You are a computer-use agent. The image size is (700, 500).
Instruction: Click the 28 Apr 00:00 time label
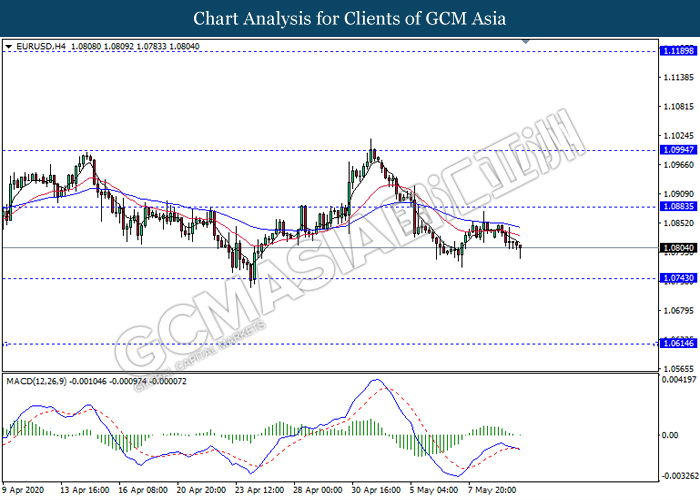[318, 490]
